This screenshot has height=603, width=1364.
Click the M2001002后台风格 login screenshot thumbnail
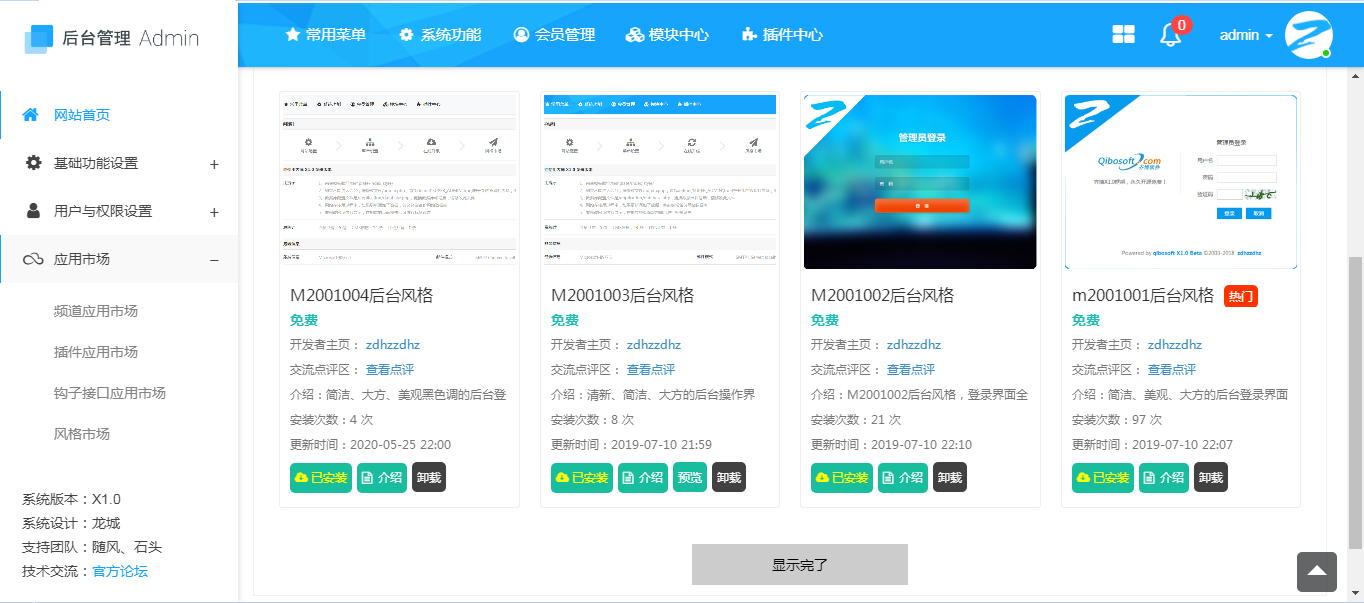point(920,182)
